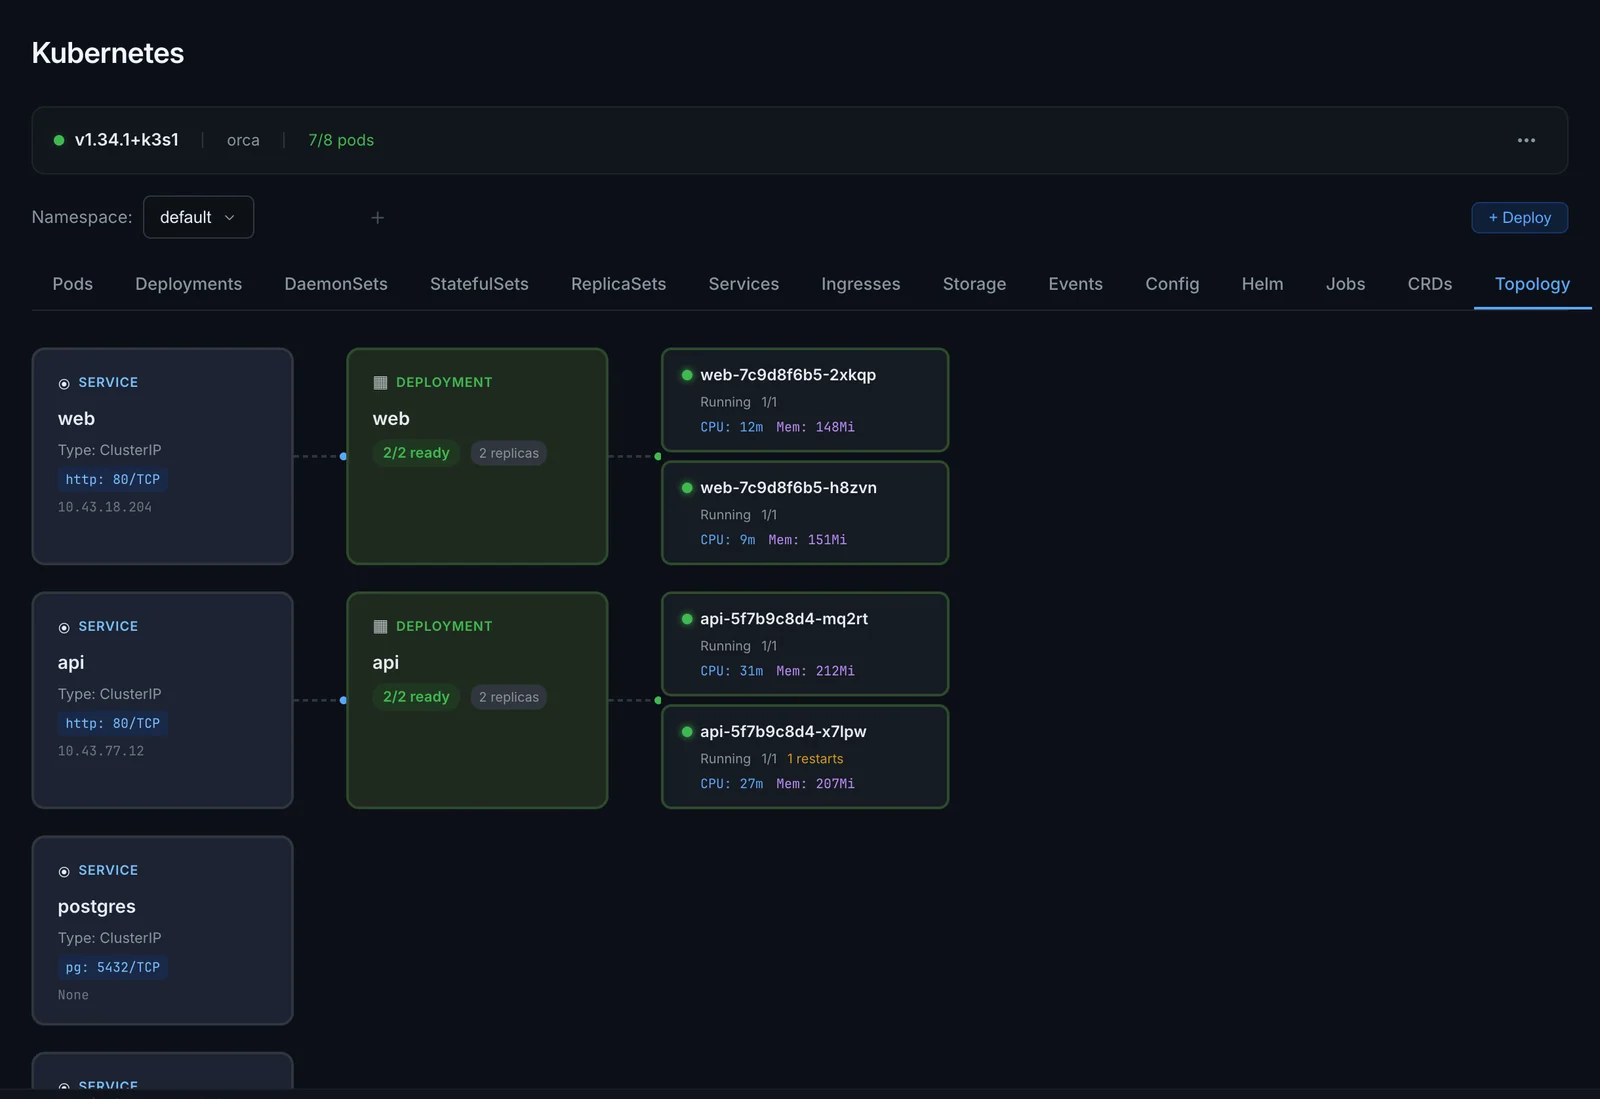Open the StatefulSets tab
The height and width of the screenshot is (1099, 1600).
tap(479, 284)
